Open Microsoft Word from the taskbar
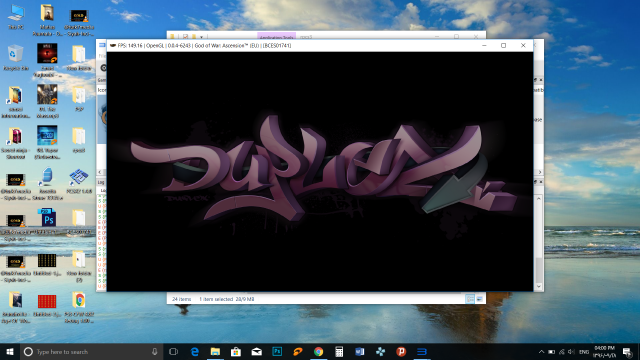Image resolution: width=640 pixels, height=360 pixels. click(360, 351)
